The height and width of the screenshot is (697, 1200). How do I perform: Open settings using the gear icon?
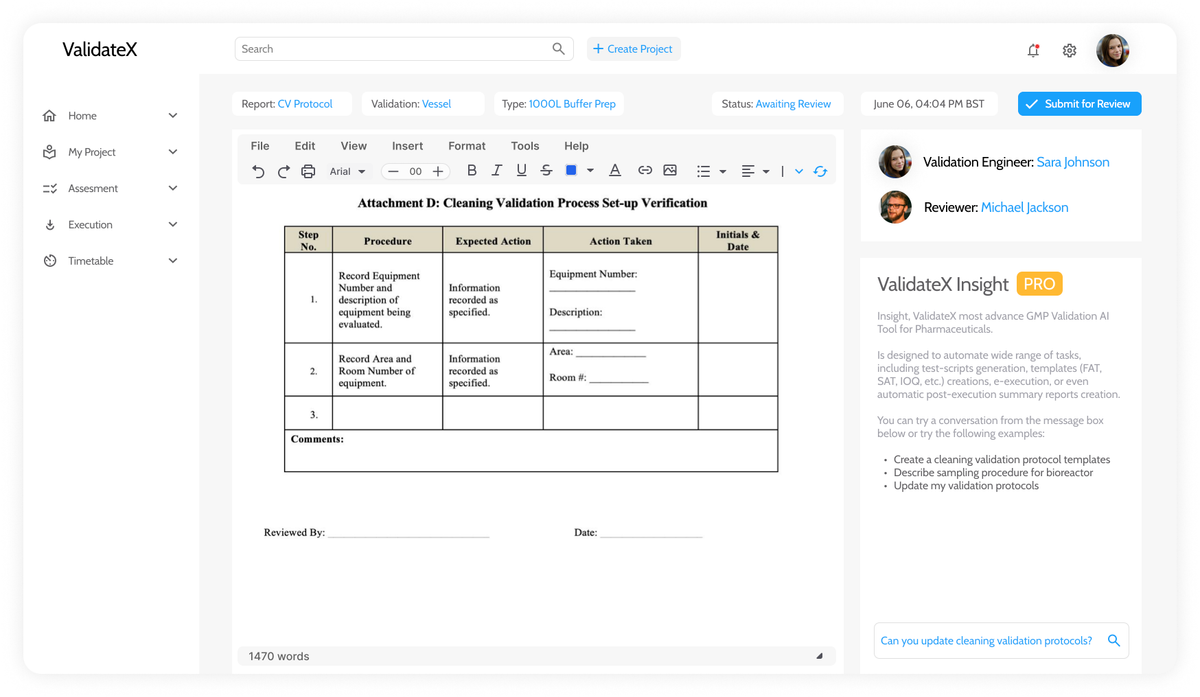coord(1069,50)
